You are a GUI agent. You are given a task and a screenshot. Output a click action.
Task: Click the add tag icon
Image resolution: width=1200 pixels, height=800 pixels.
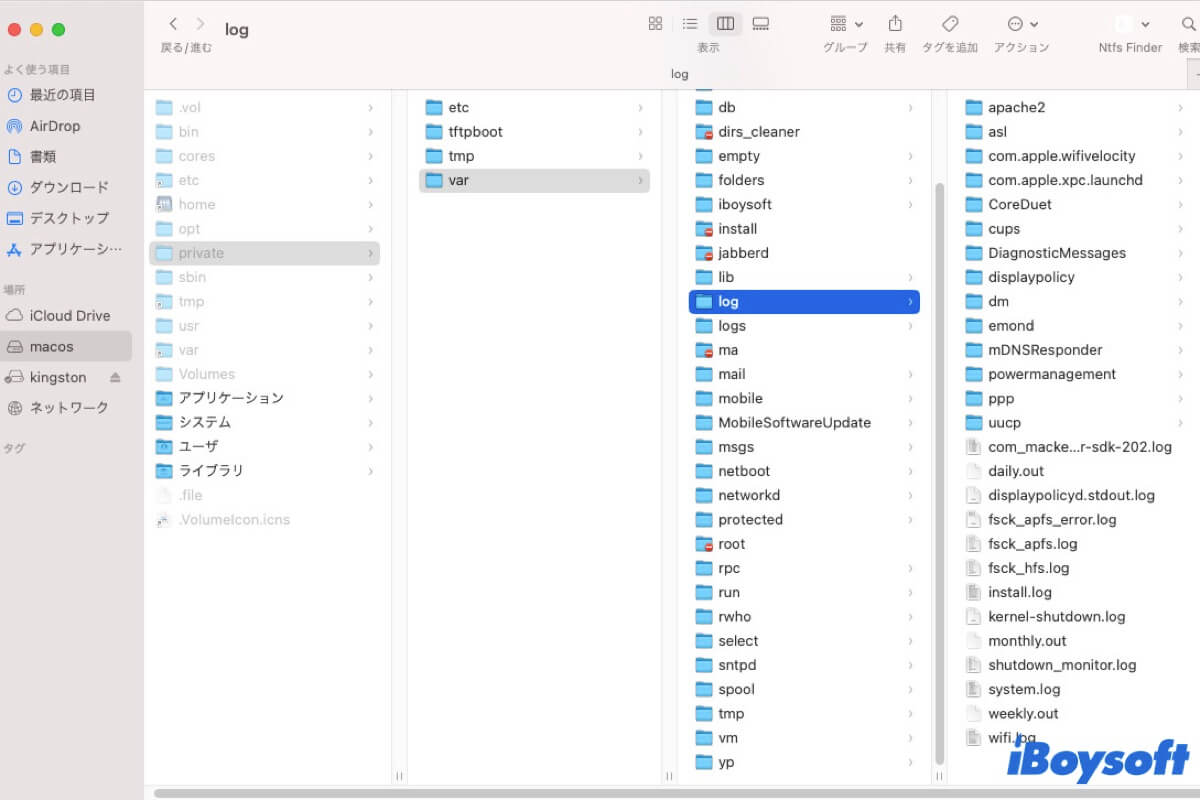point(950,24)
